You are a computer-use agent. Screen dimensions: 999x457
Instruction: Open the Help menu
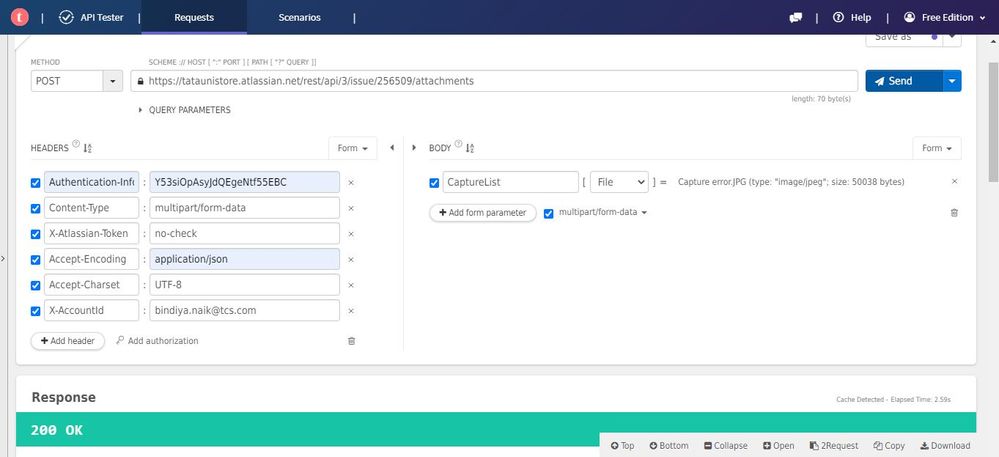pyautogui.click(x=852, y=18)
